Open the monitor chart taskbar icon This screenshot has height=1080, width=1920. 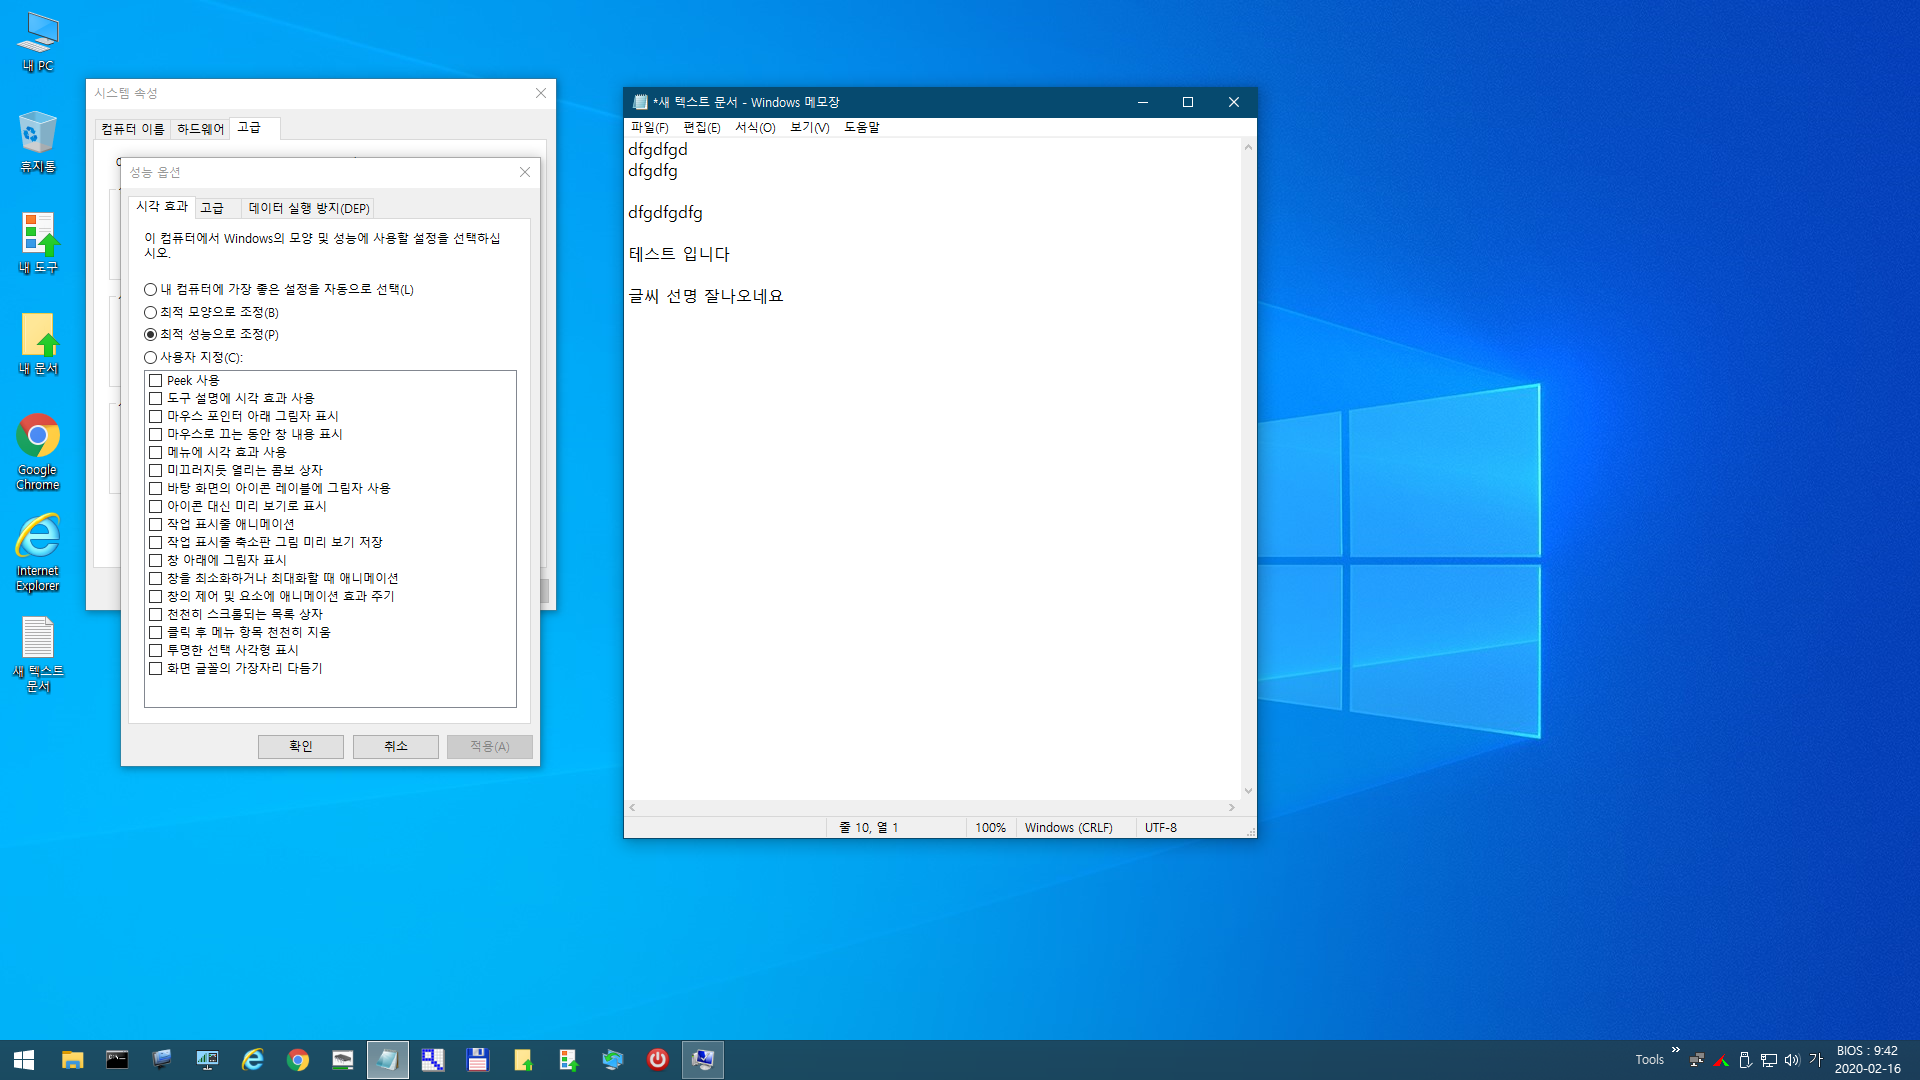207,1059
